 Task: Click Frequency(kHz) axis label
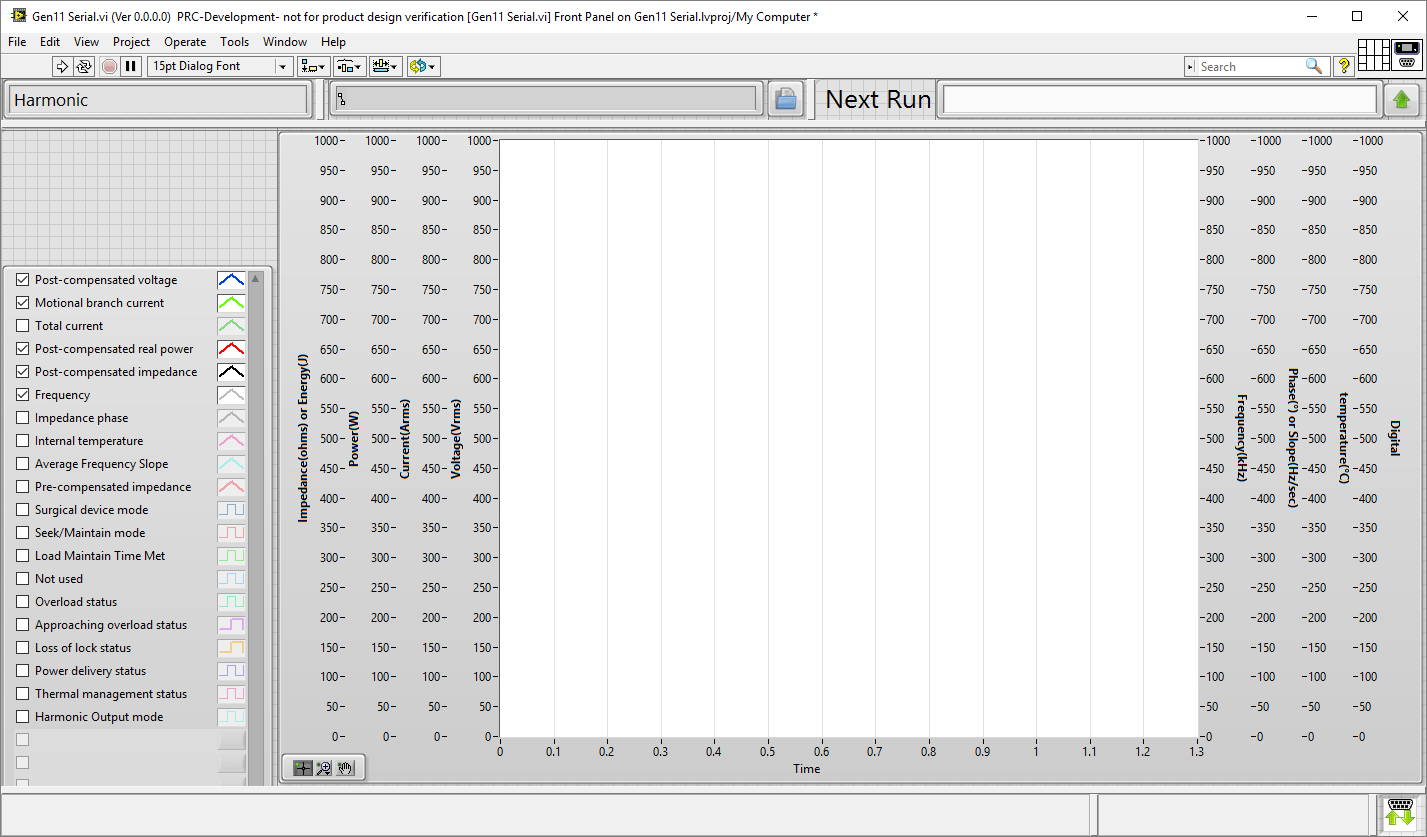(1242, 438)
